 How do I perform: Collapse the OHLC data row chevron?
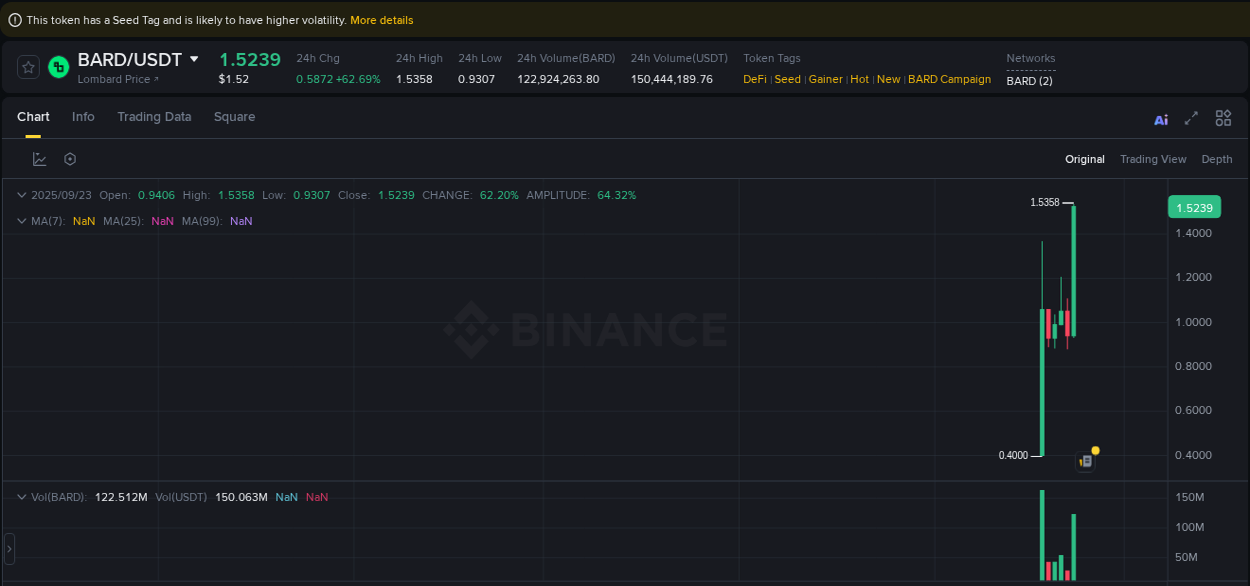tap(21, 194)
